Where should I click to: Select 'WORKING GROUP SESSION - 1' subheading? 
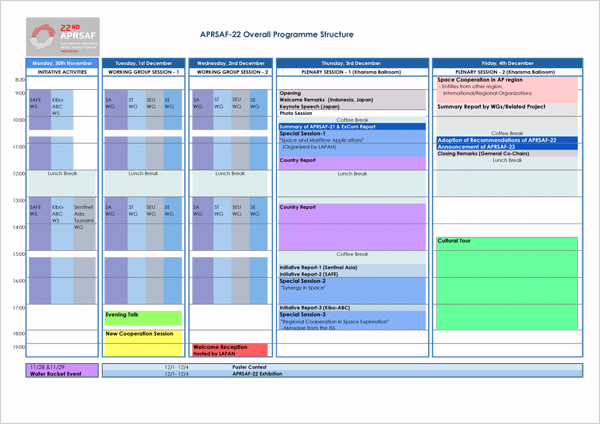click(143, 72)
